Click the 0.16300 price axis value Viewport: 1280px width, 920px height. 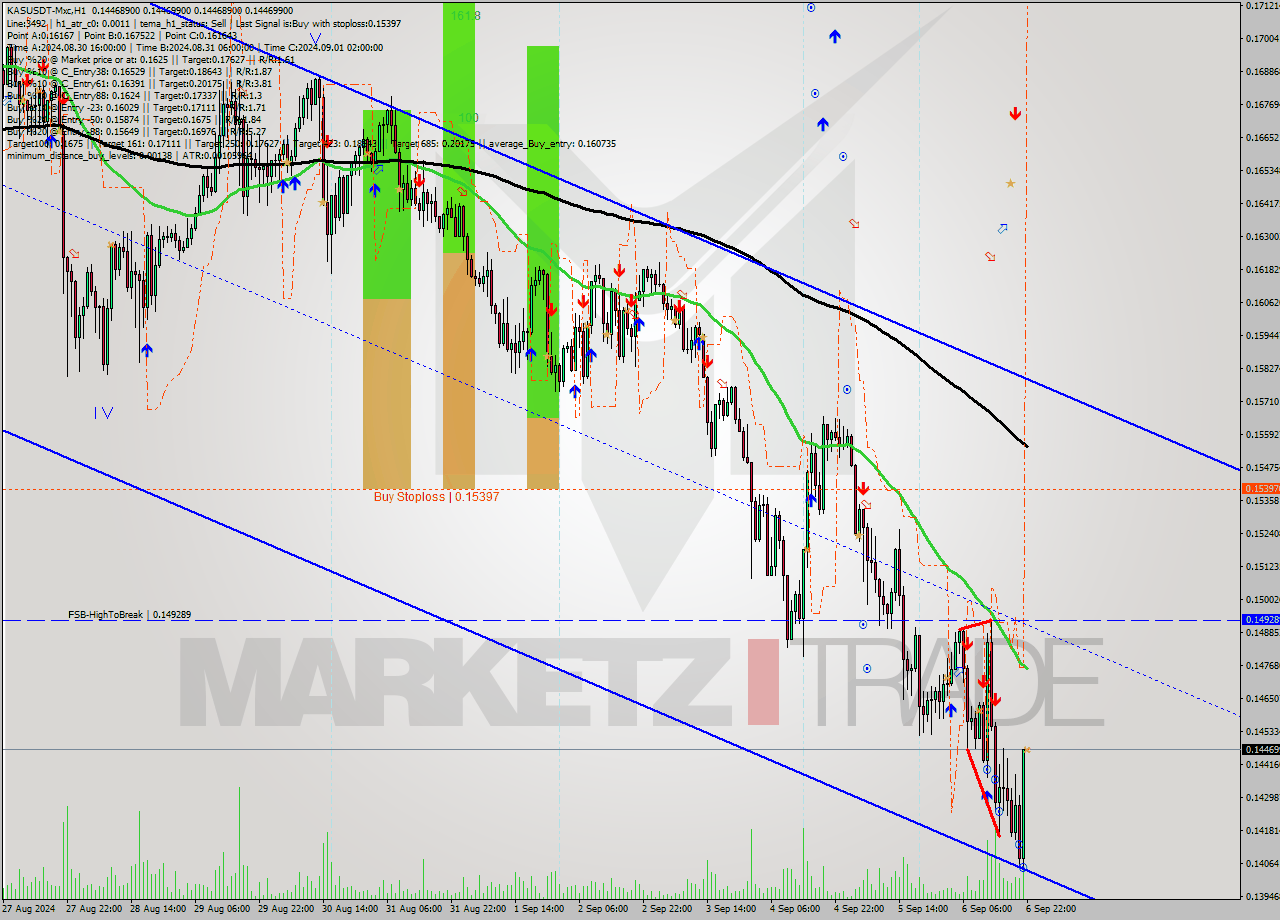pos(1262,237)
